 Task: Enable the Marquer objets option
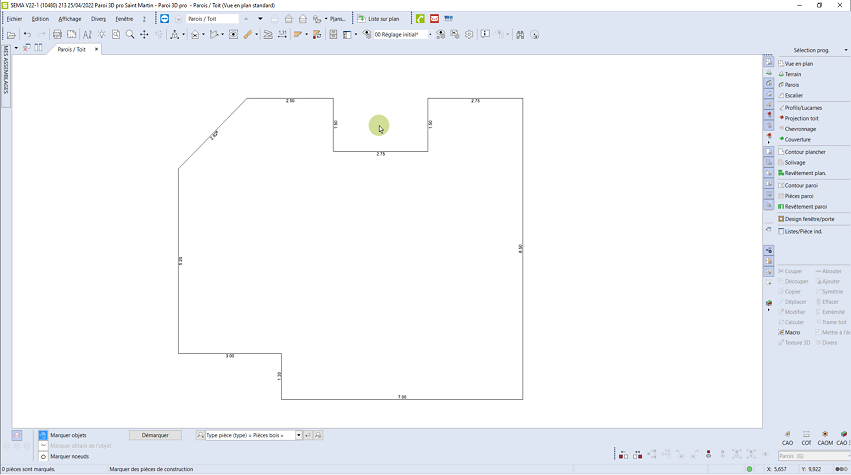click(x=43, y=436)
